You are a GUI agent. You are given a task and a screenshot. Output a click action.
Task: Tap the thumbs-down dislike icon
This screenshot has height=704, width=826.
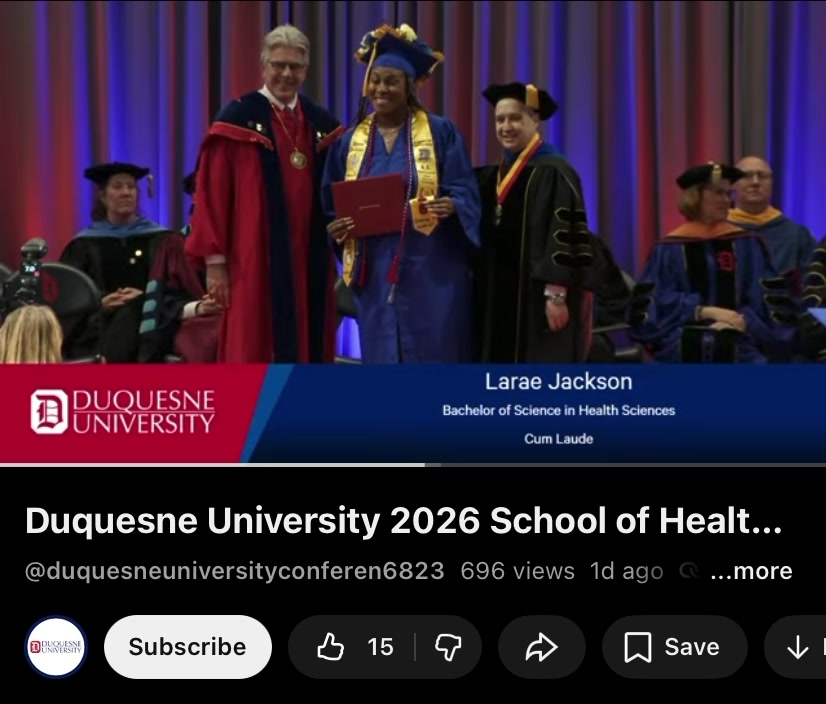click(x=448, y=648)
